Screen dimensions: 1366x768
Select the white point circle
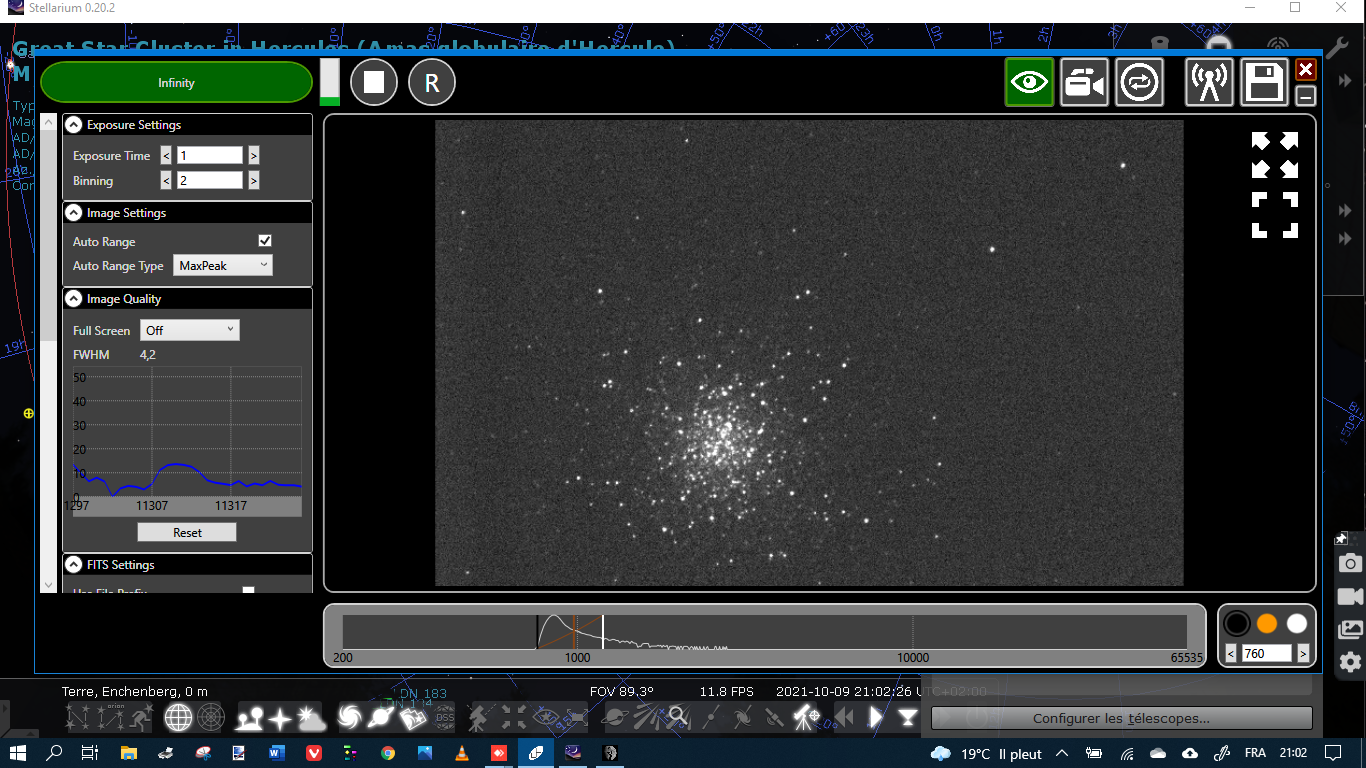point(1297,624)
